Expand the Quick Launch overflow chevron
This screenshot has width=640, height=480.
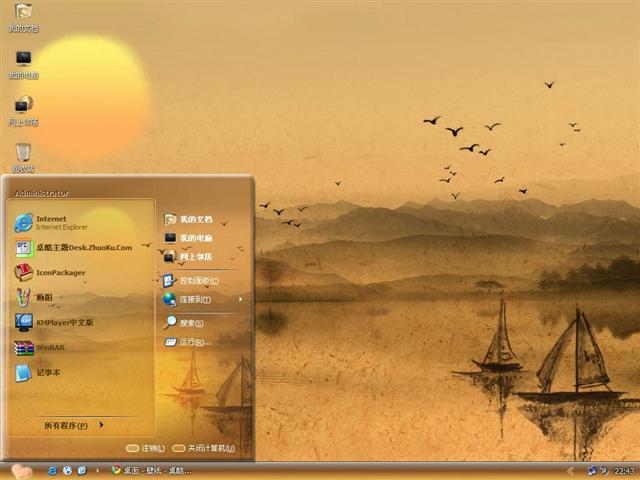[x=97, y=471]
